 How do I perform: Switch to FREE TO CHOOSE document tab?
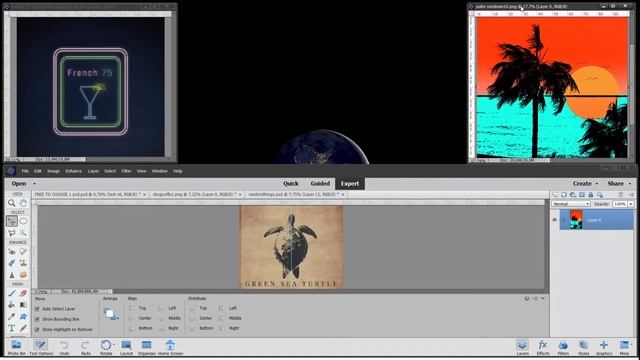[x=87, y=195]
